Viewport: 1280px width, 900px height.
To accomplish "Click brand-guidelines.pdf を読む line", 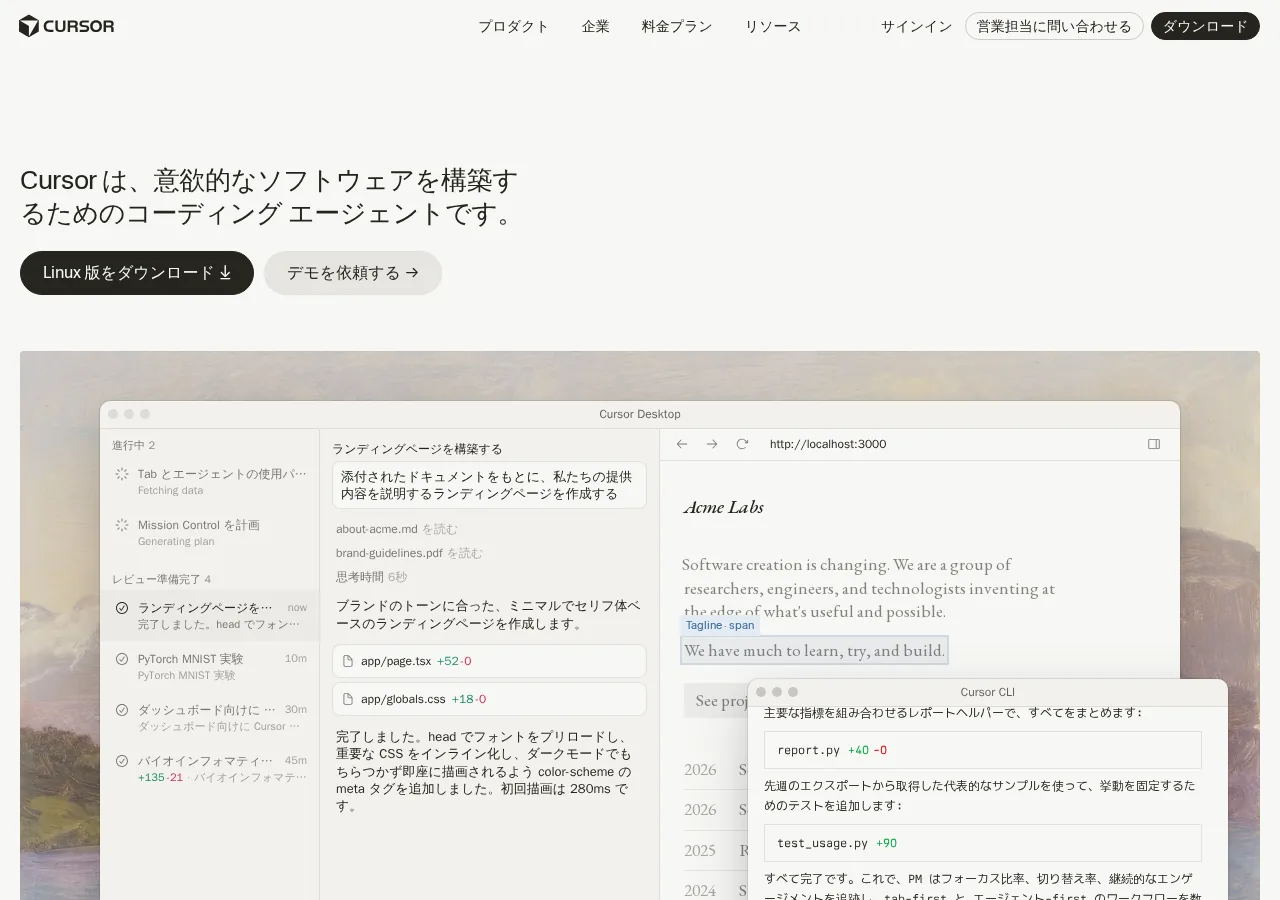I will coord(409,553).
